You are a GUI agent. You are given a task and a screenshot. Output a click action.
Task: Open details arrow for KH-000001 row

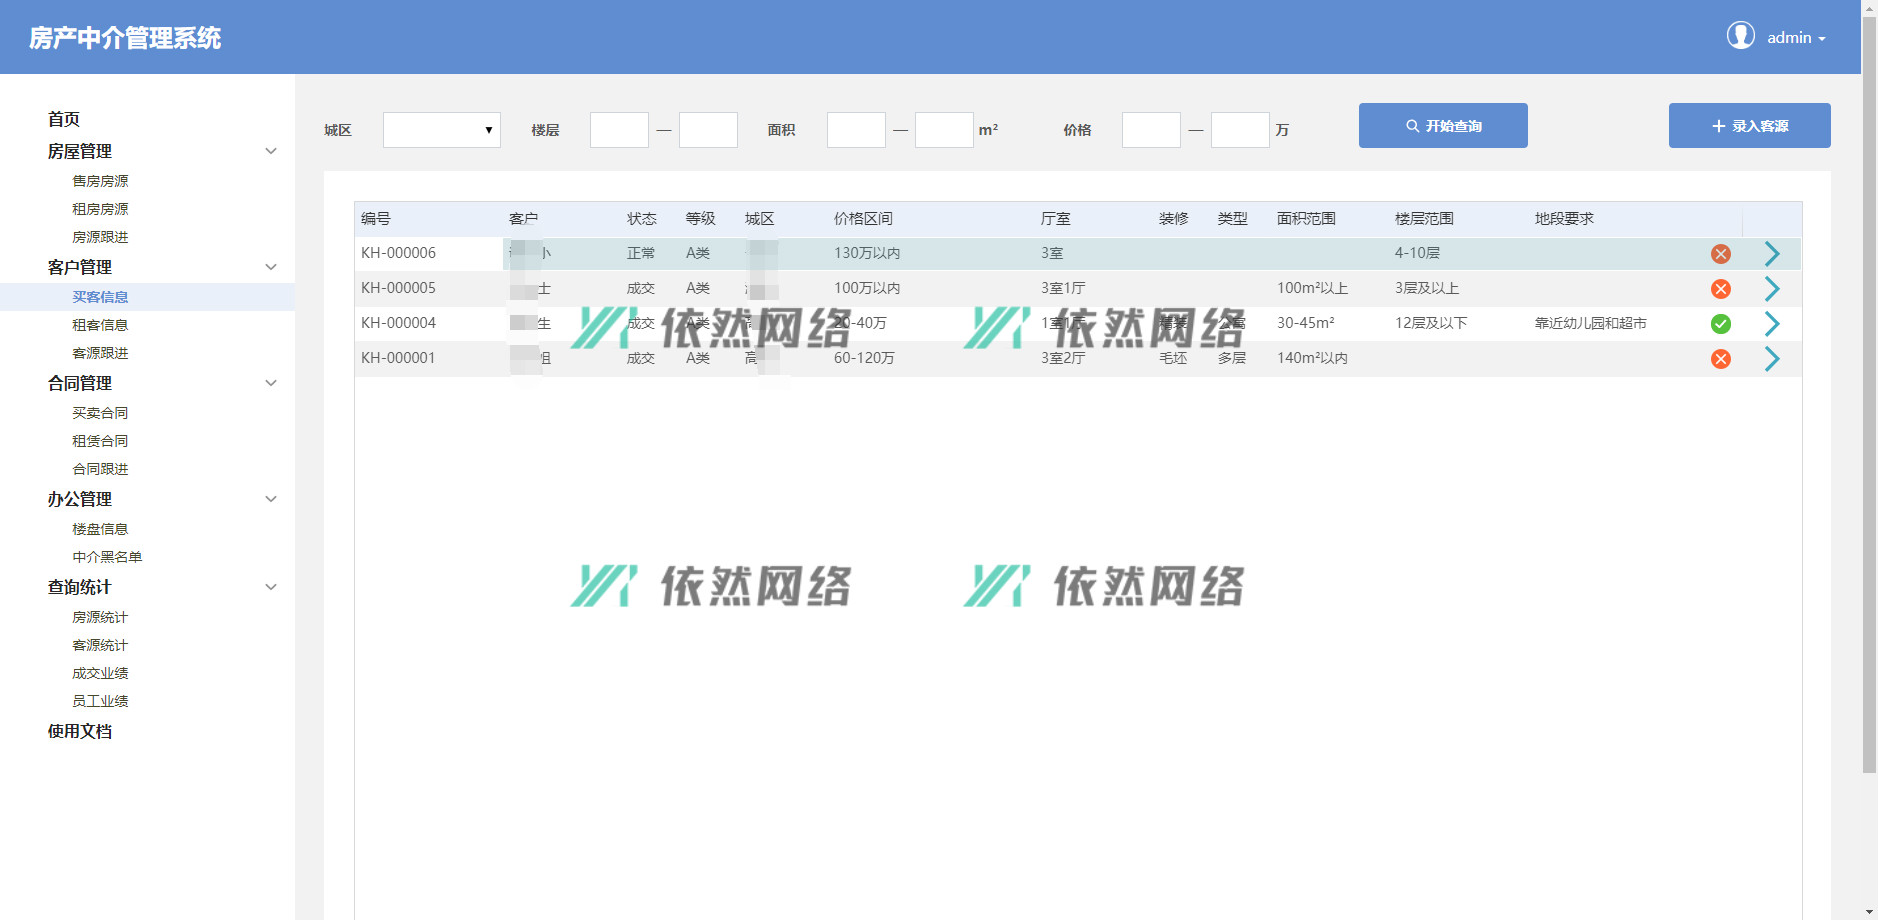click(x=1771, y=359)
